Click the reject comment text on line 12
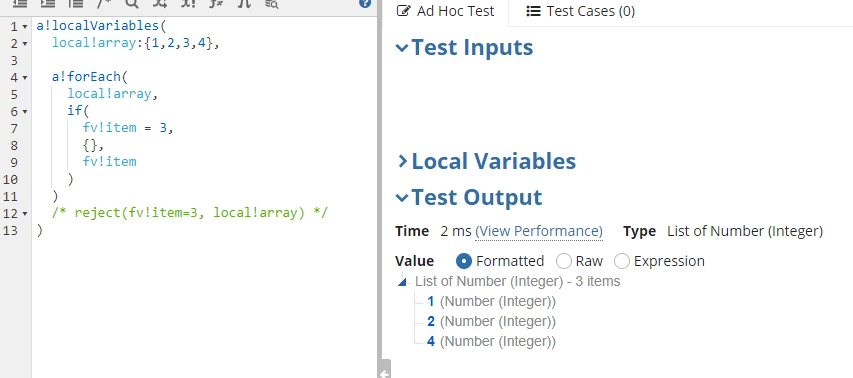 (190, 213)
